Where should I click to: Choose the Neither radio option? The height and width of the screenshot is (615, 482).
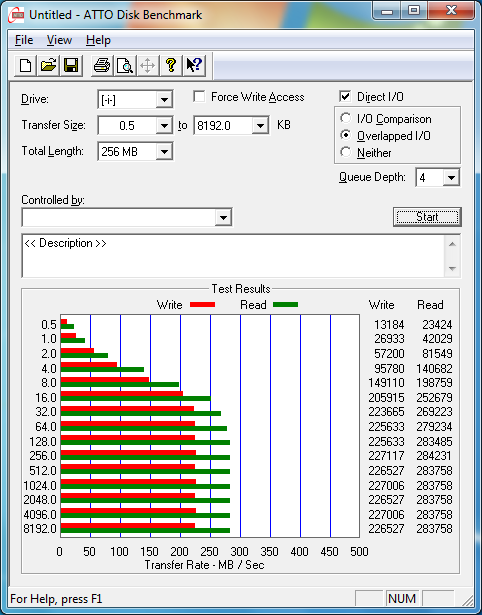click(x=346, y=152)
